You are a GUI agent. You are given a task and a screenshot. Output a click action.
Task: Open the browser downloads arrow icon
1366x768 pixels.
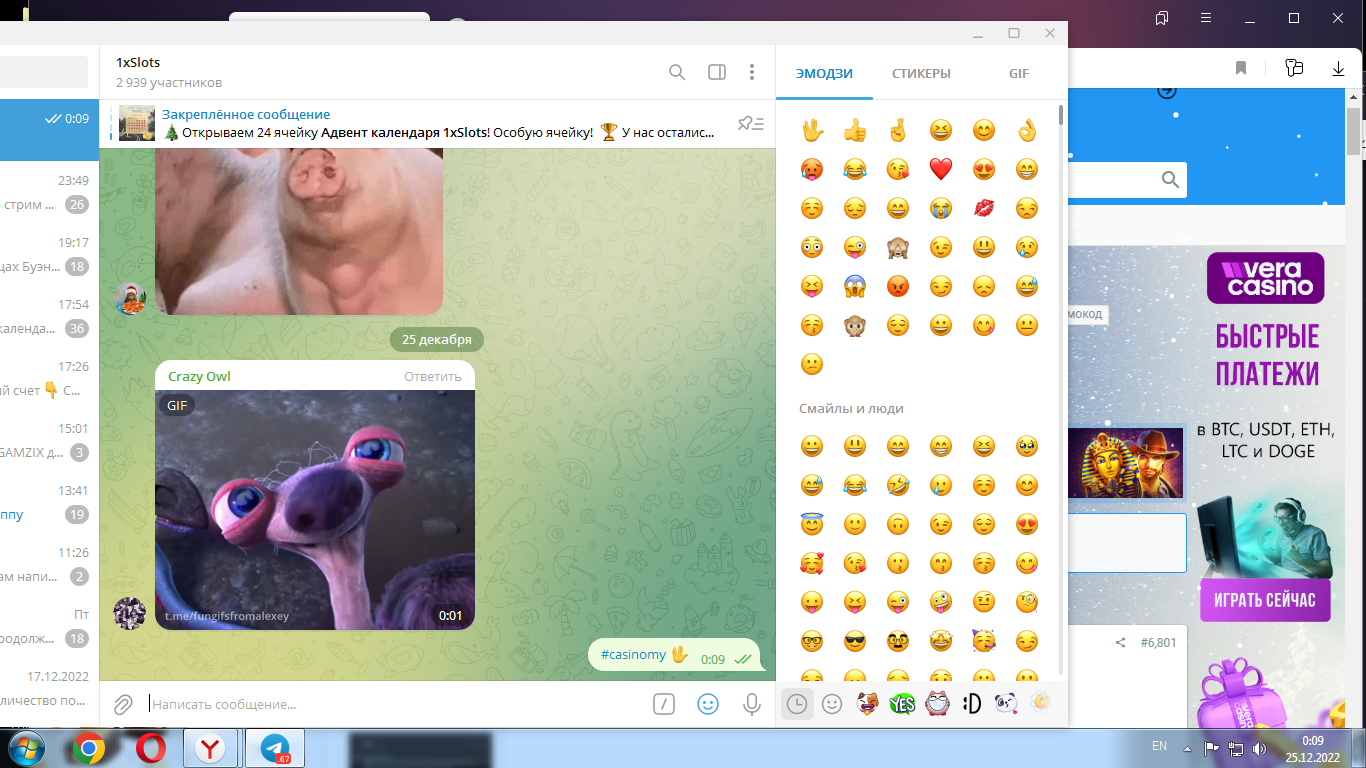click(1338, 68)
